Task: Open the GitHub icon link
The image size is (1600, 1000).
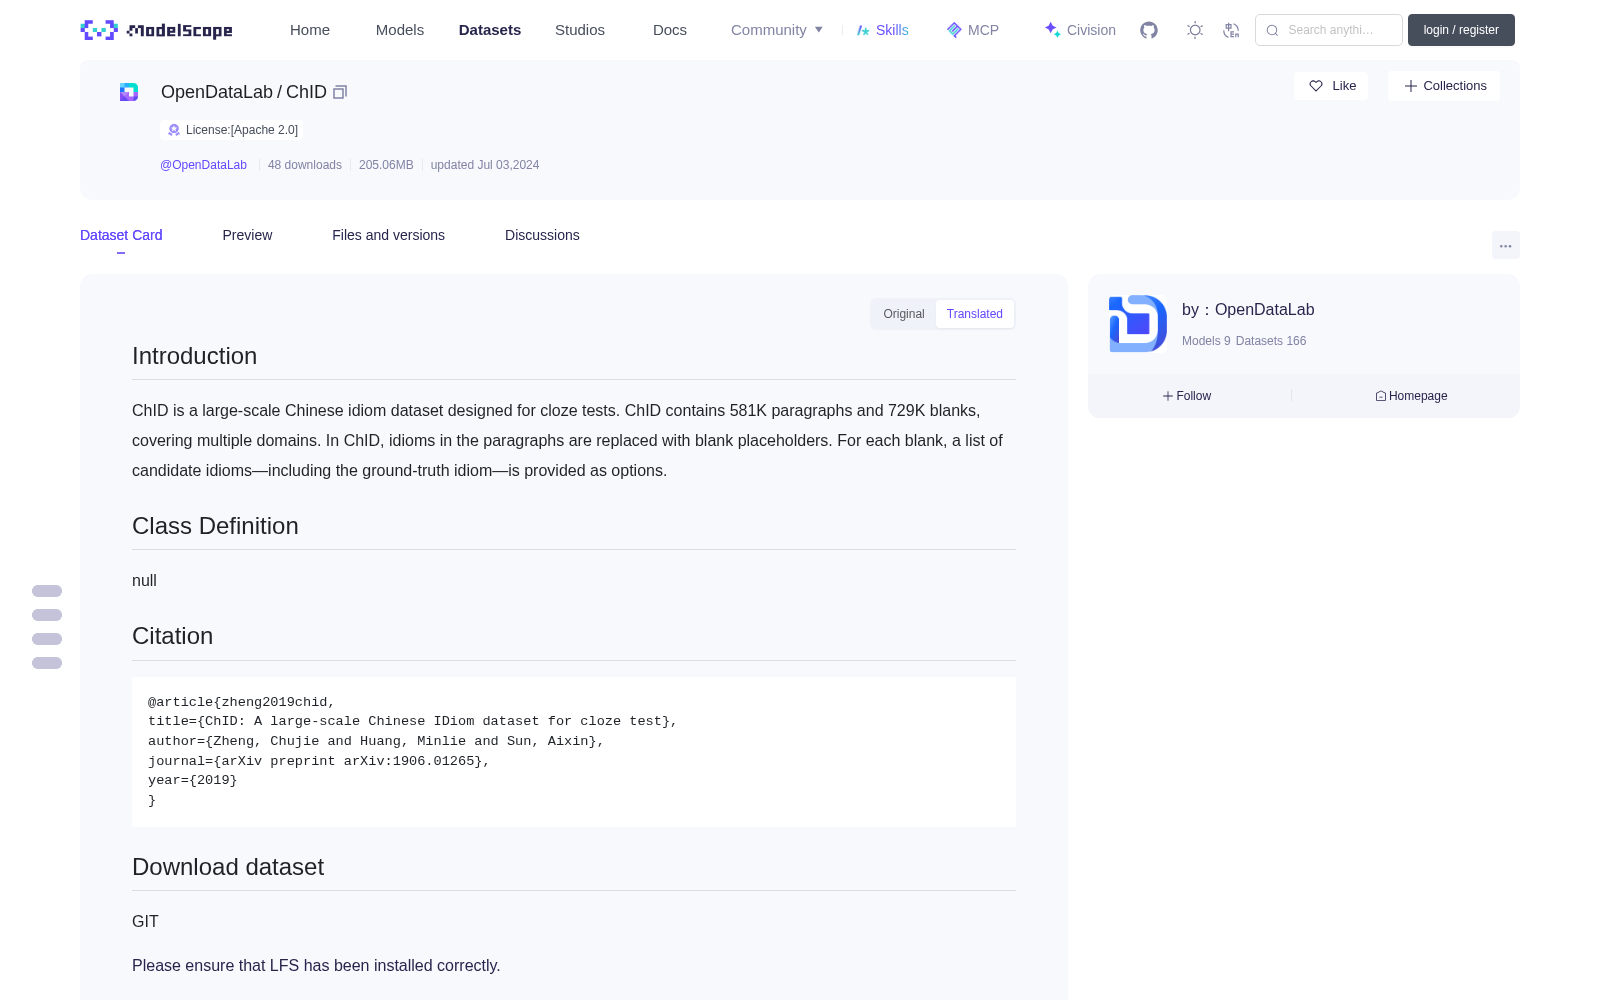Action: [x=1149, y=30]
